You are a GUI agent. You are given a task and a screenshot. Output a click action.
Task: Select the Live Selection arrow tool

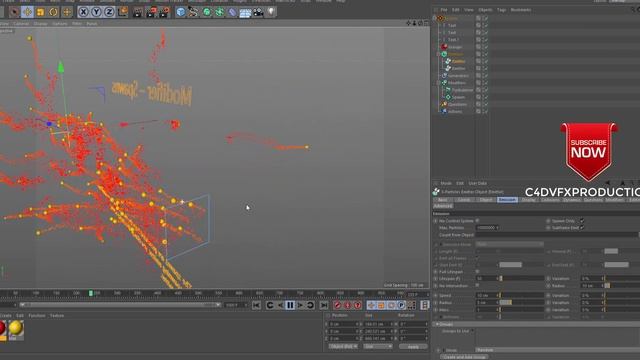point(14,12)
